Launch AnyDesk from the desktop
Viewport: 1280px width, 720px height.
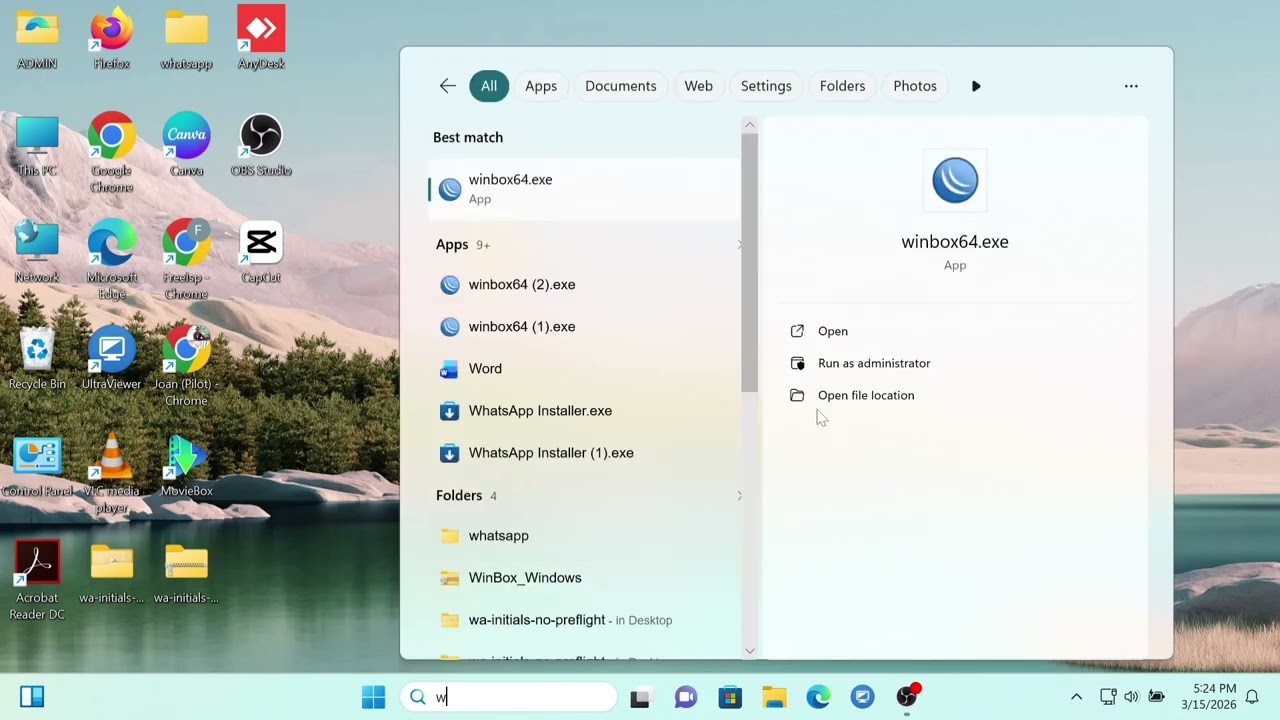pyautogui.click(x=261, y=38)
